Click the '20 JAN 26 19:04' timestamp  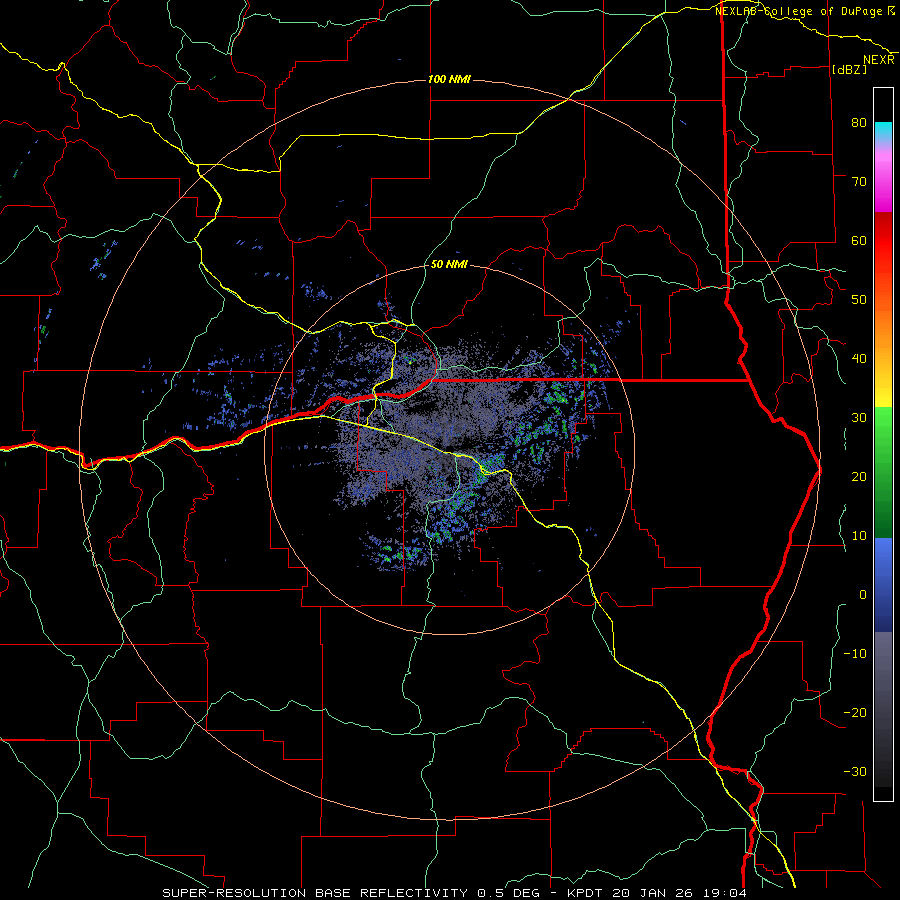680,893
